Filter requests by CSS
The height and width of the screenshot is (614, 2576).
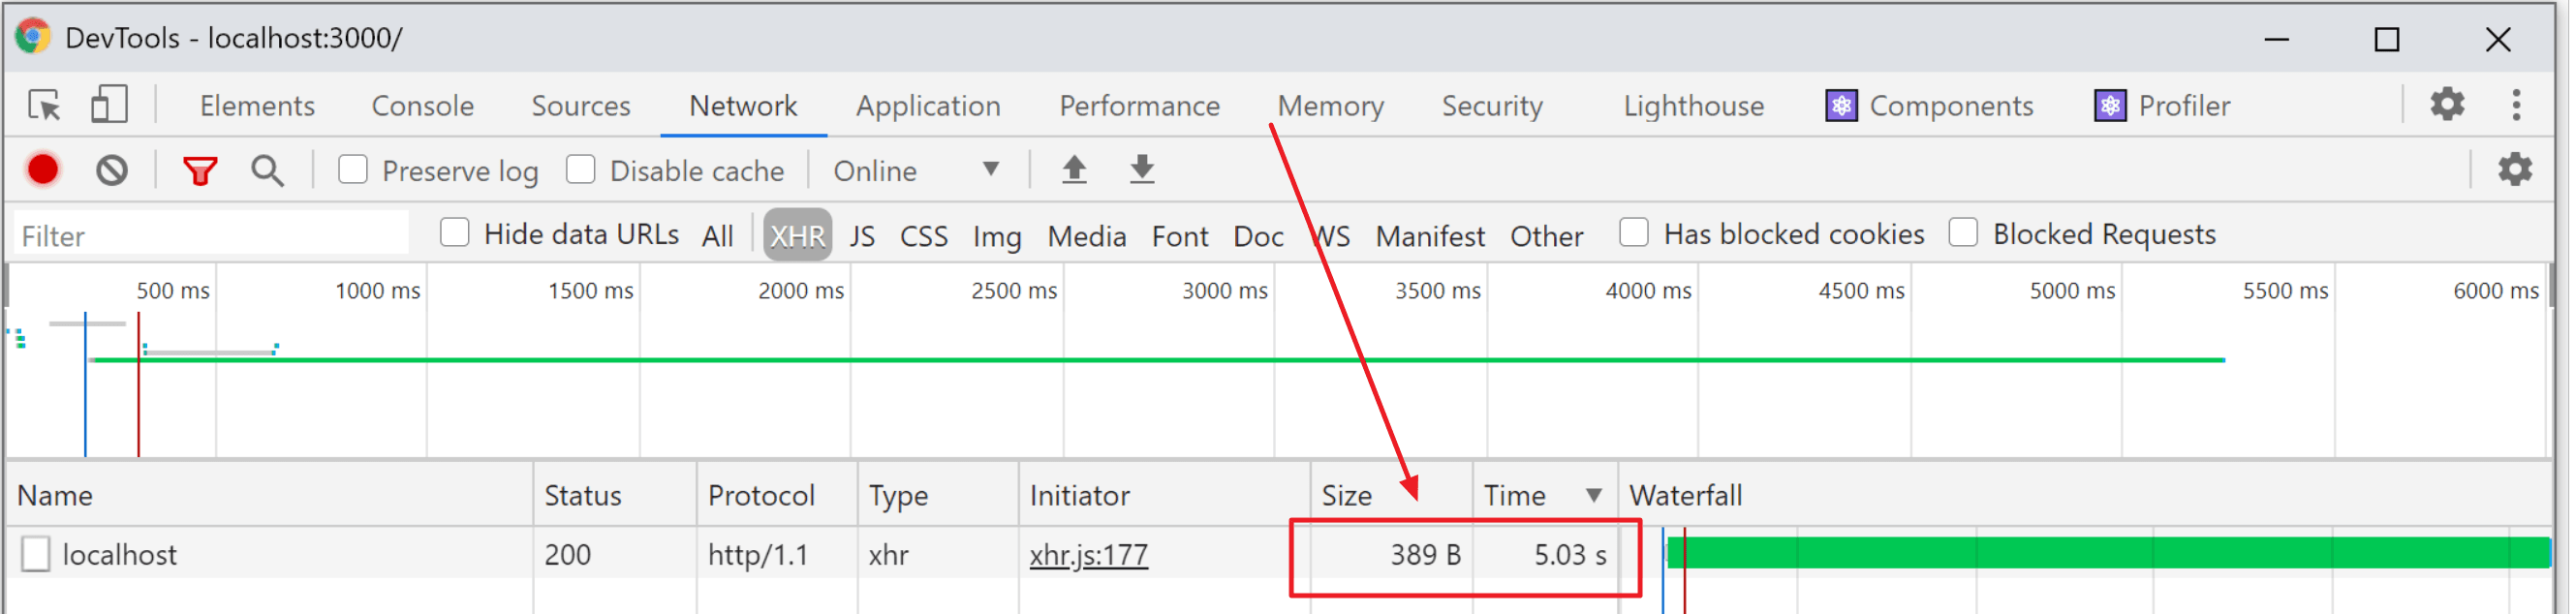(x=923, y=236)
